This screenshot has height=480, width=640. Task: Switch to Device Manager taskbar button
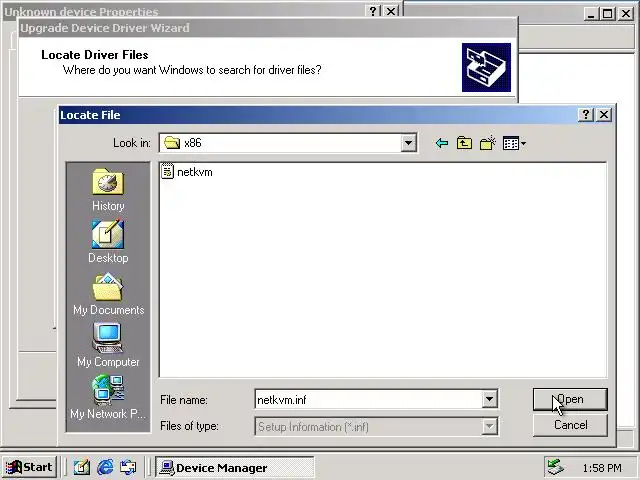pos(235,467)
